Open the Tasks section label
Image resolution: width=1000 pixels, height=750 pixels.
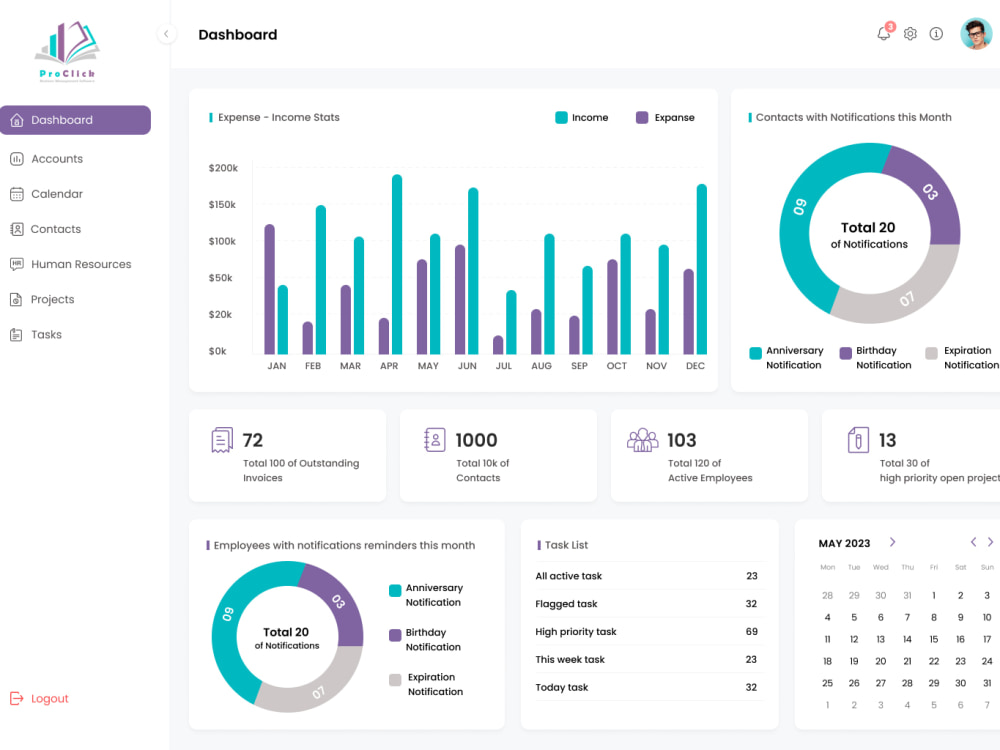click(x=47, y=334)
